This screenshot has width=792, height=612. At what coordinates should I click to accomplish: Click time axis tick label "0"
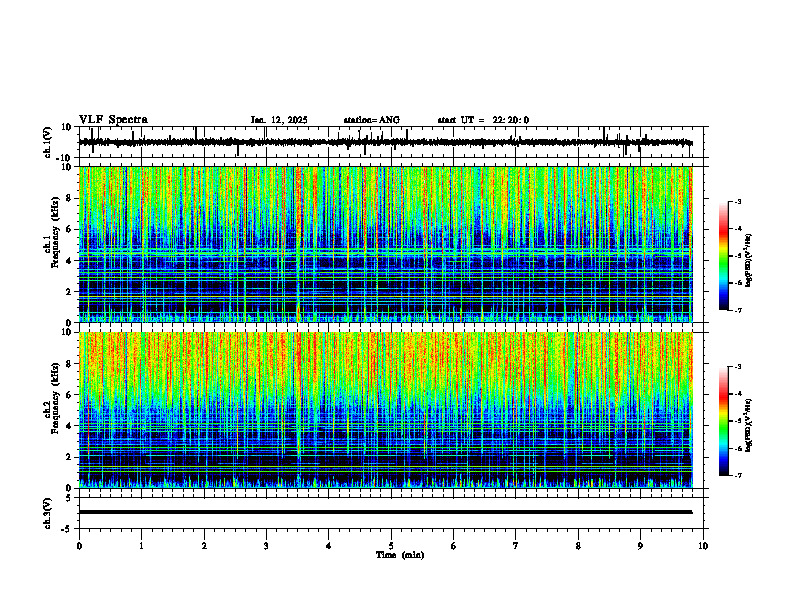pyautogui.click(x=79, y=546)
